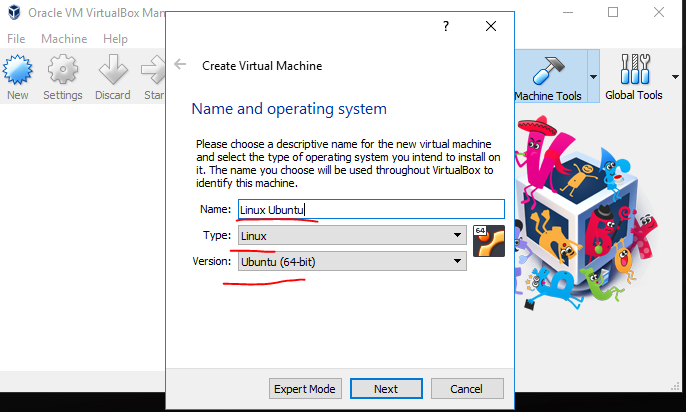Click into the Name input field
This screenshot has height=412, width=686.
pyautogui.click(x=371, y=209)
